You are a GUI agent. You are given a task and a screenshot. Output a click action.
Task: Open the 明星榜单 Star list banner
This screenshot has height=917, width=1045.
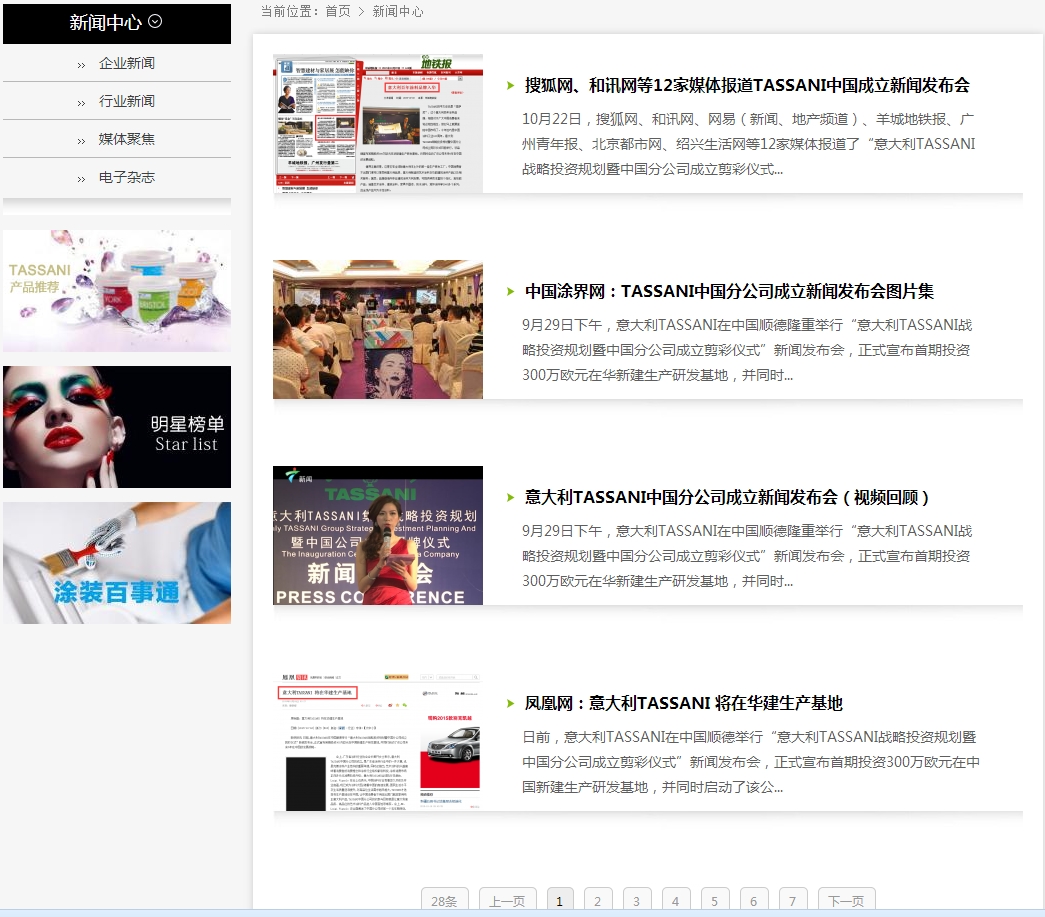pos(117,427)
